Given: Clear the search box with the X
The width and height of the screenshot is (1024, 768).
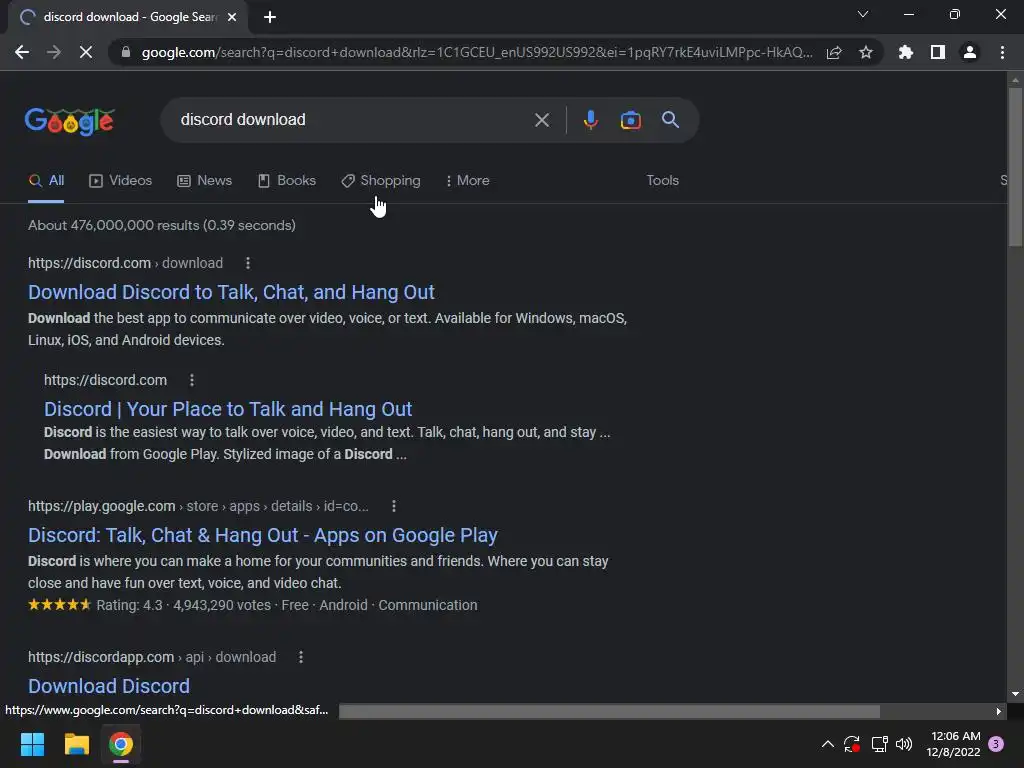Looking at the screenshot, I should tap(542, 120).
